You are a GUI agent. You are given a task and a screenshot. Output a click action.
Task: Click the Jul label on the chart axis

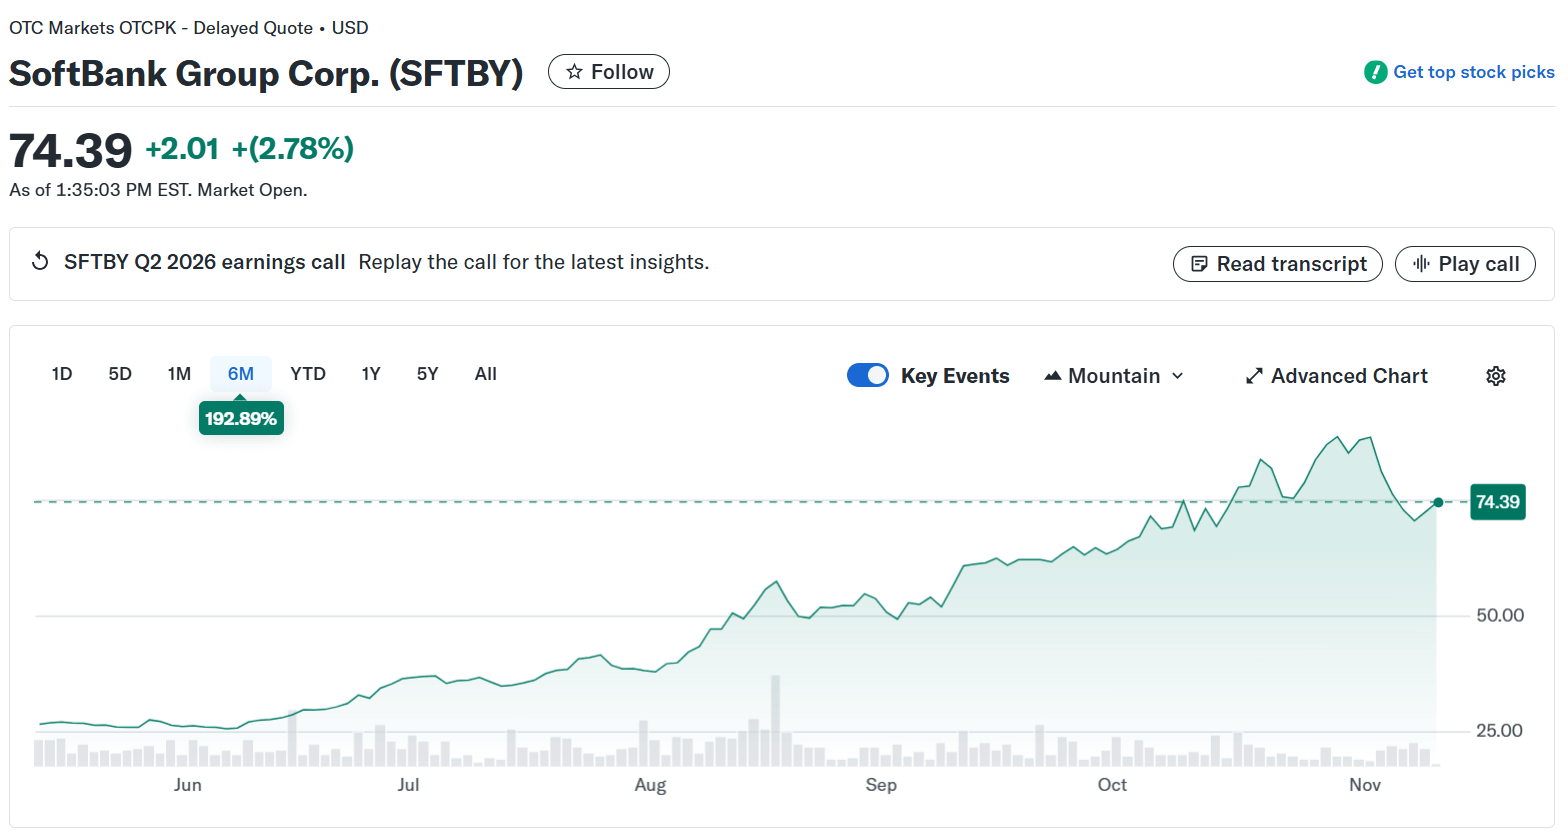point(408,785)
